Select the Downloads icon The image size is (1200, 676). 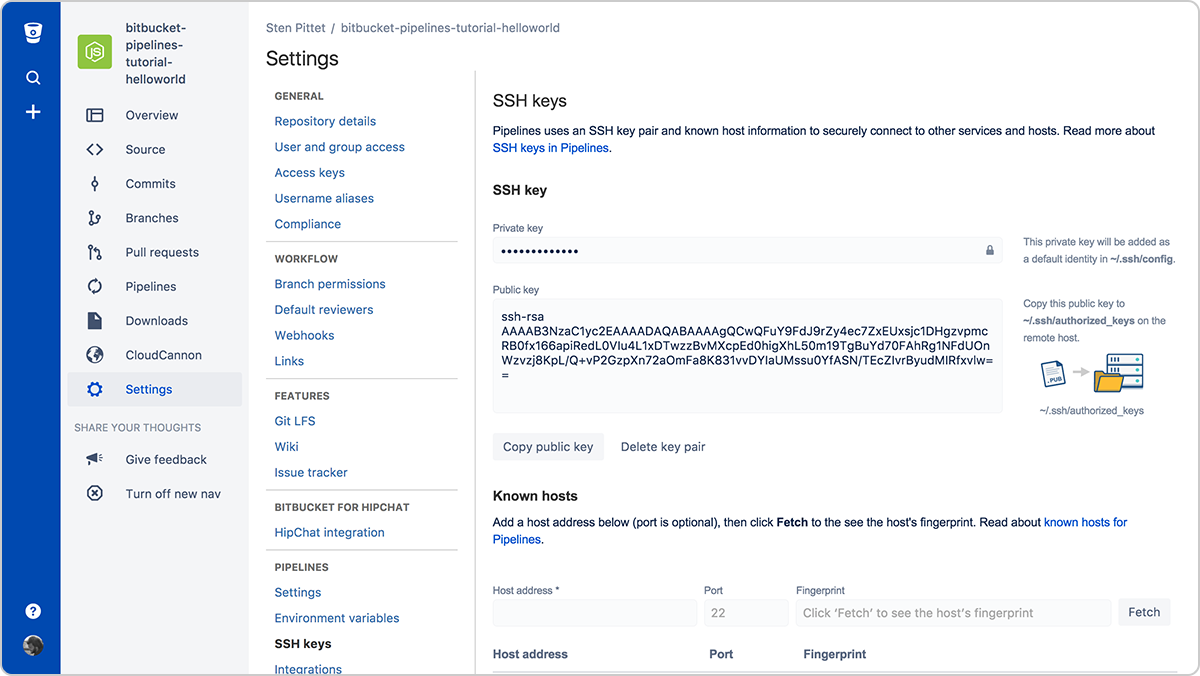click(94, 320)
